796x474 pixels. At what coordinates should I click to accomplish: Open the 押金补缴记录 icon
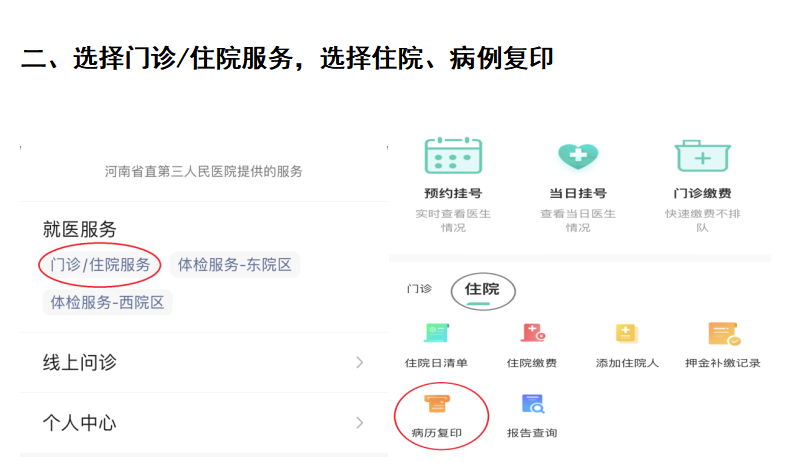723,334
